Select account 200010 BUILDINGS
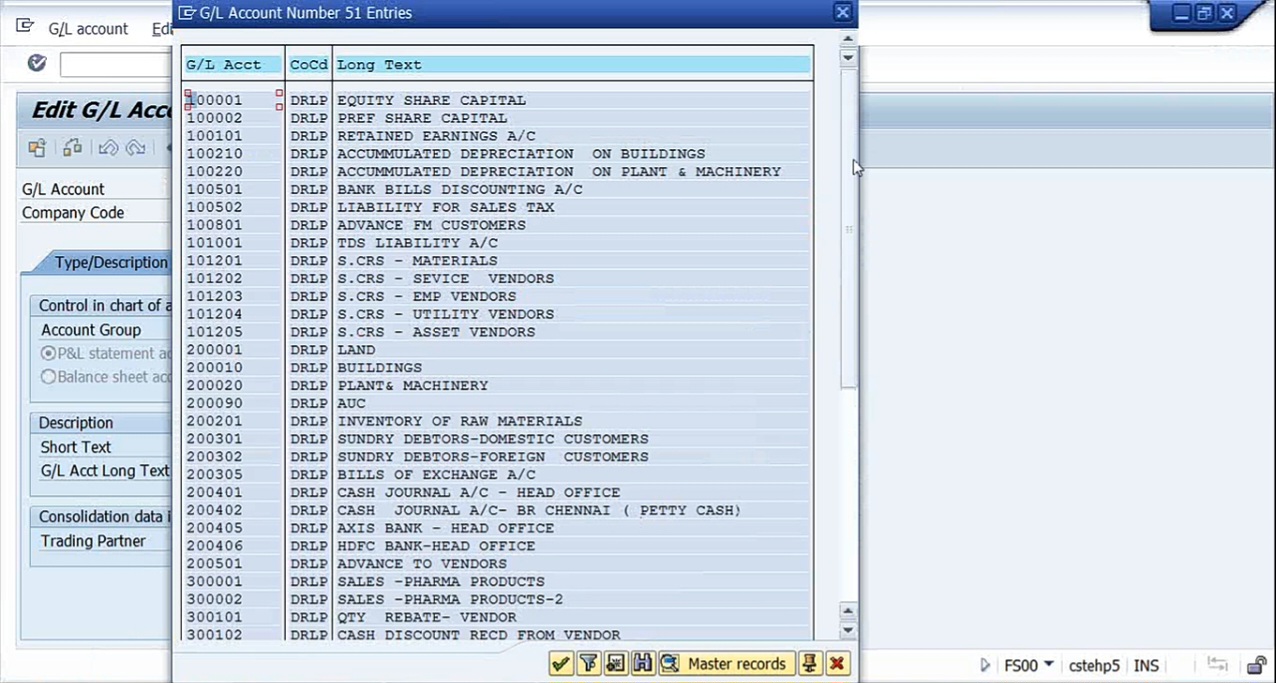 point(497,368)
